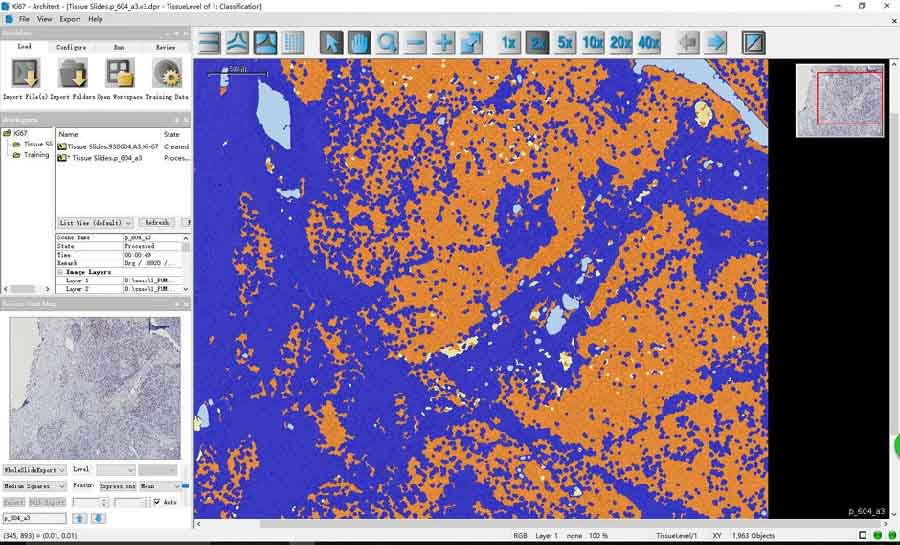
Task: Open the File menu
Action: (24, 19)
